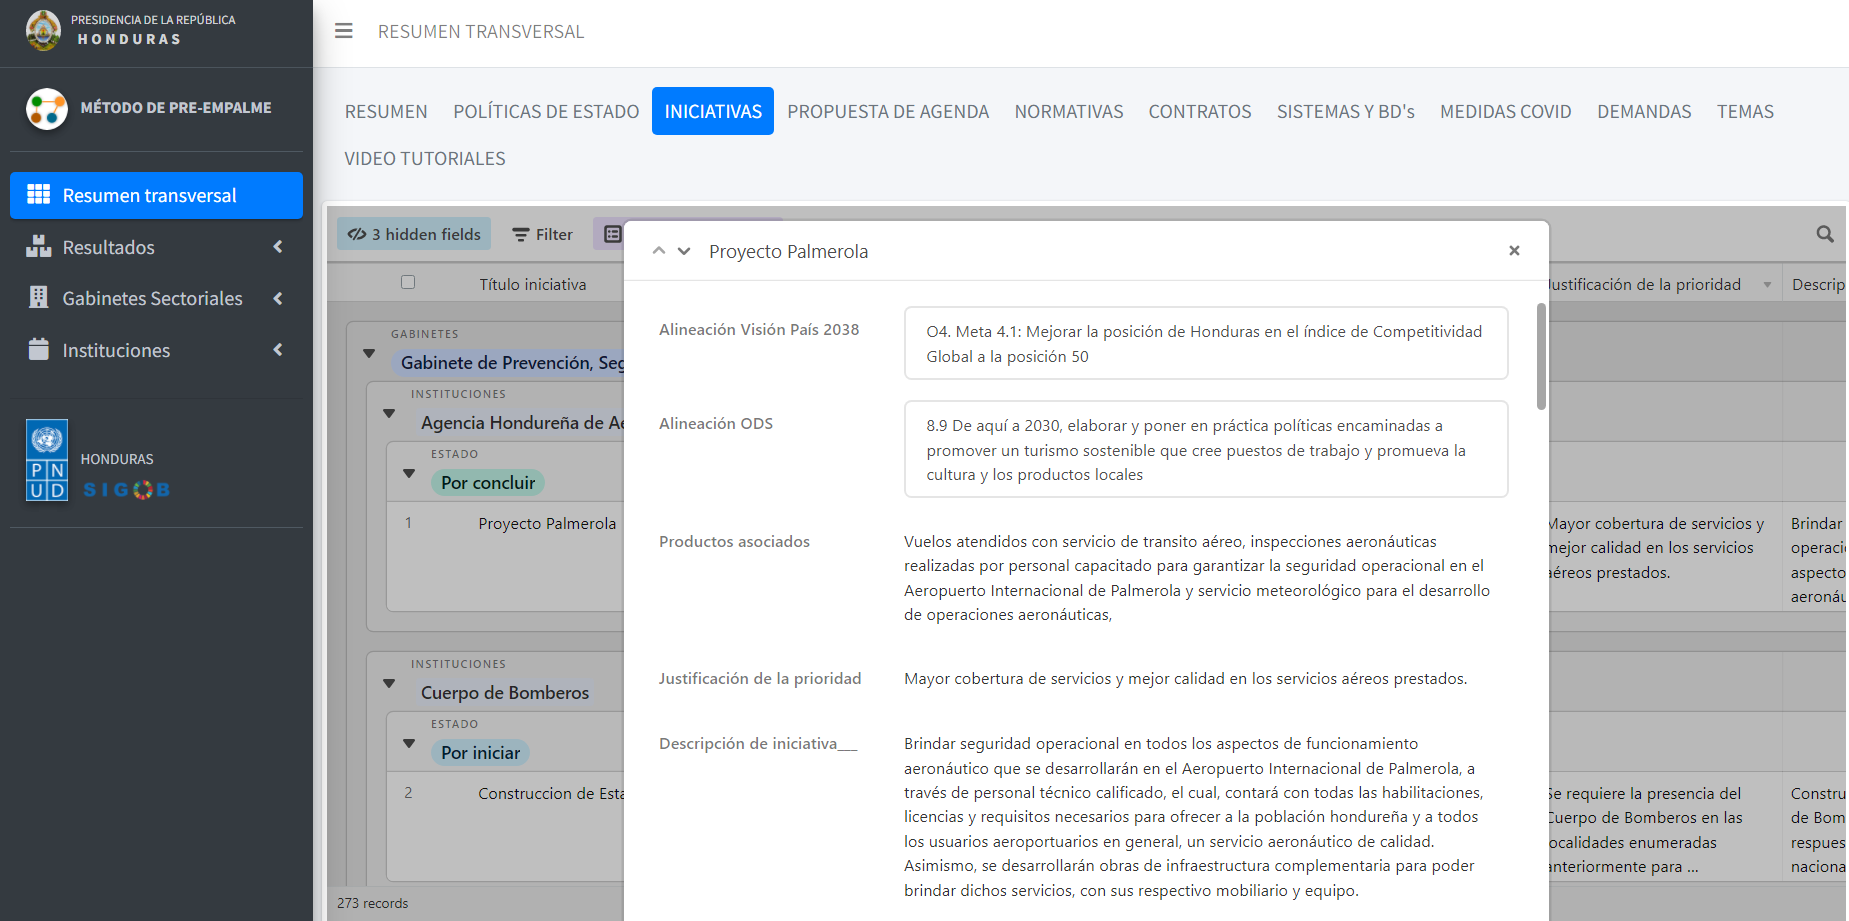Click the SIGOB logo

[127, 489]
